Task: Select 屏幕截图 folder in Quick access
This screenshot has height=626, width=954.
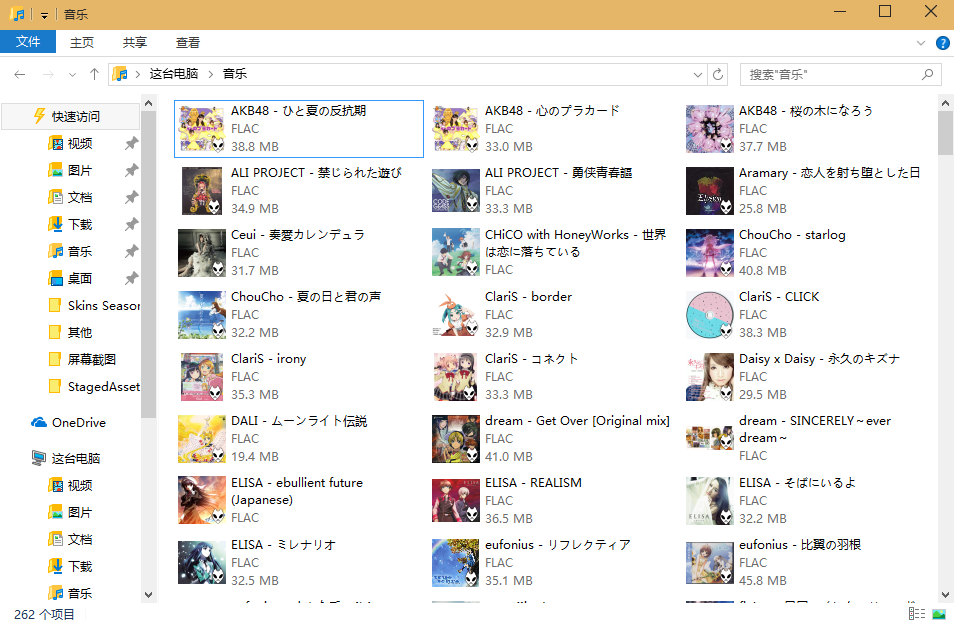Action: (91, 359)
